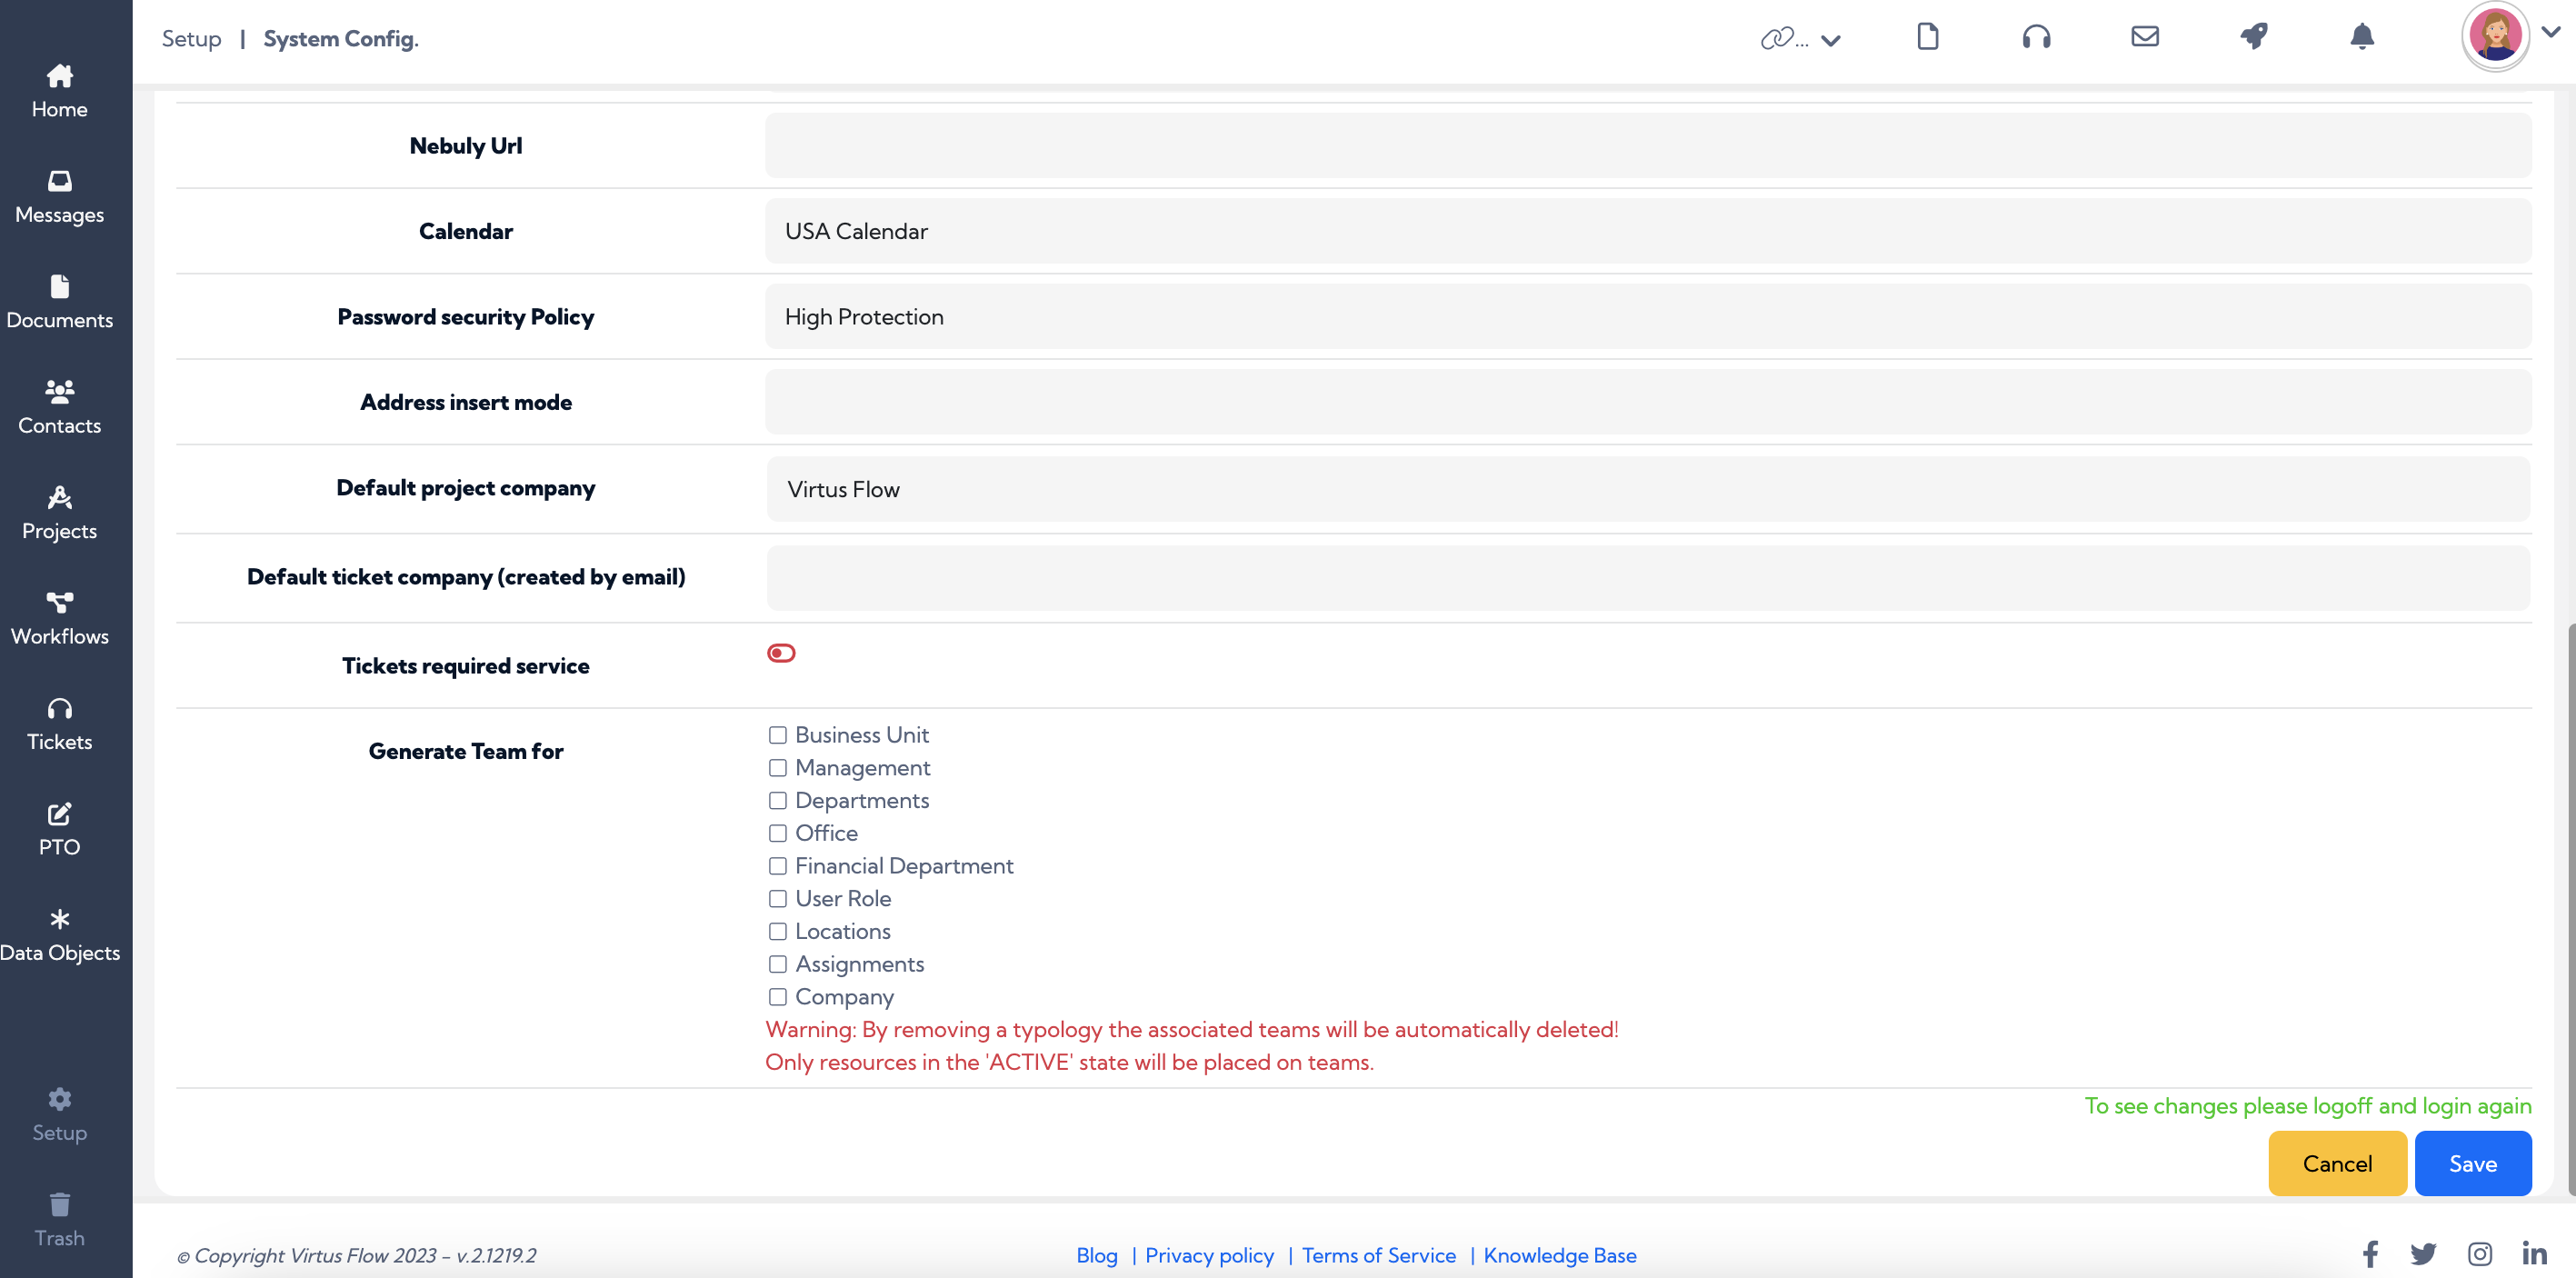
Task: Tick the Locations checkbox
Action: tap(777, 931)
